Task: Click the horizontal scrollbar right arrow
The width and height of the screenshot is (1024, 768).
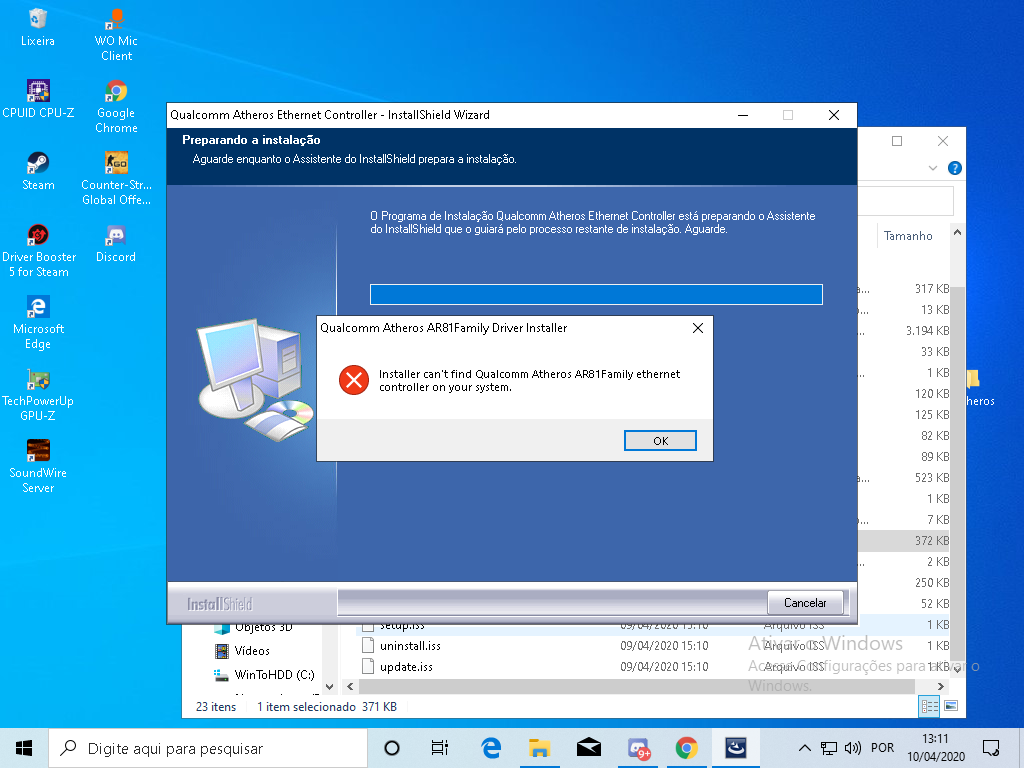Action: coord(940,686)
